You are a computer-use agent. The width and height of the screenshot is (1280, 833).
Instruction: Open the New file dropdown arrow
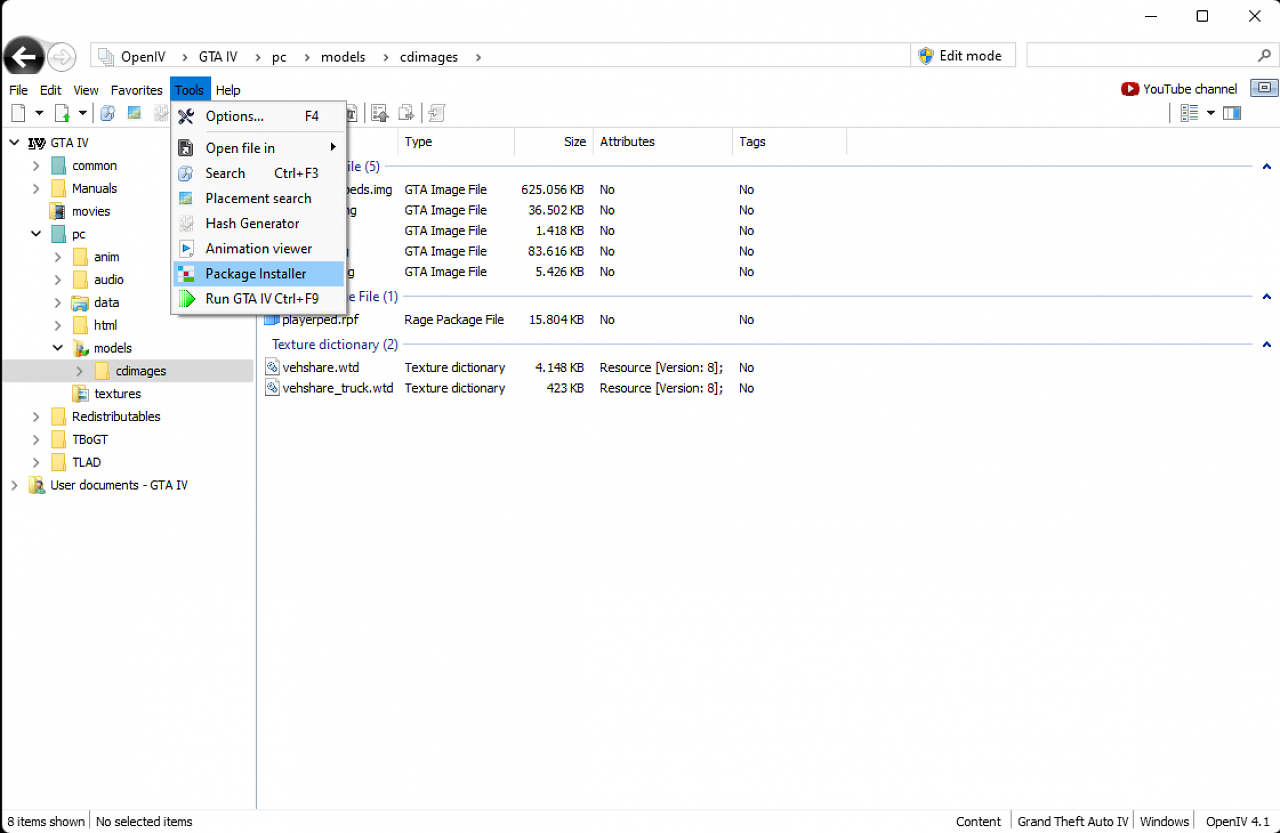[x=40, y=113]
